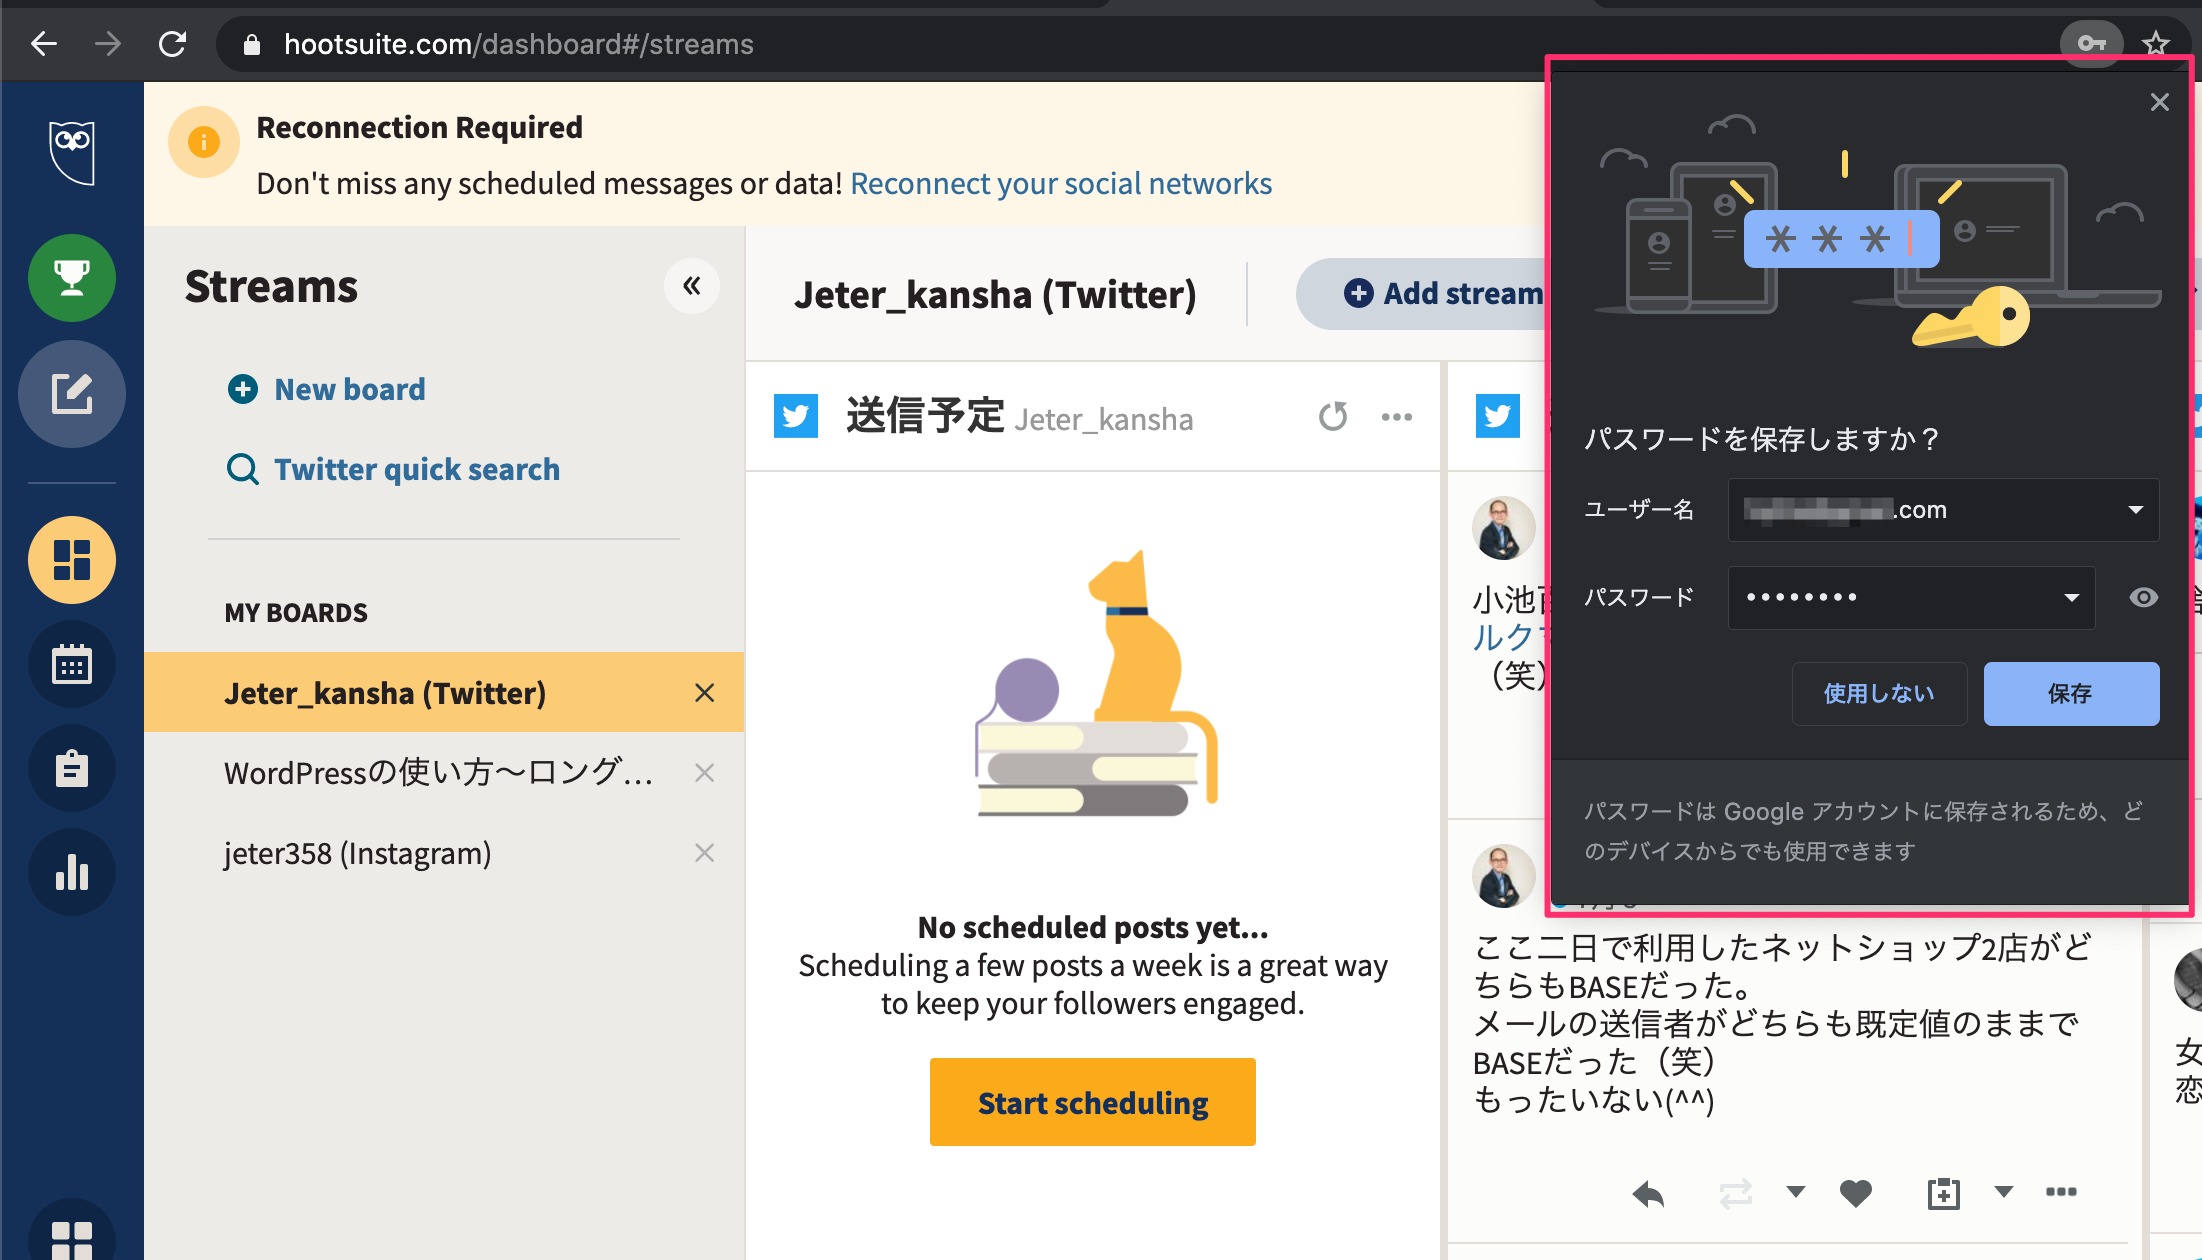The width and height of the screenshot is (2202, 1260).
Task: Collapse the Streams panel with double chevron
Action: [x=692, y=286]
